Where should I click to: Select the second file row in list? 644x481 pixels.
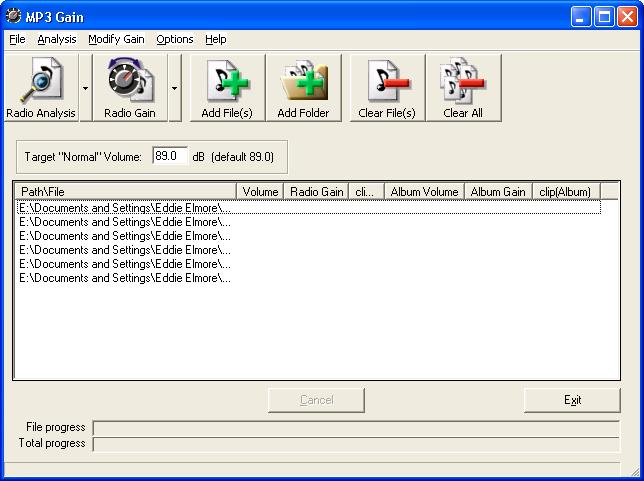coord(309,222)
